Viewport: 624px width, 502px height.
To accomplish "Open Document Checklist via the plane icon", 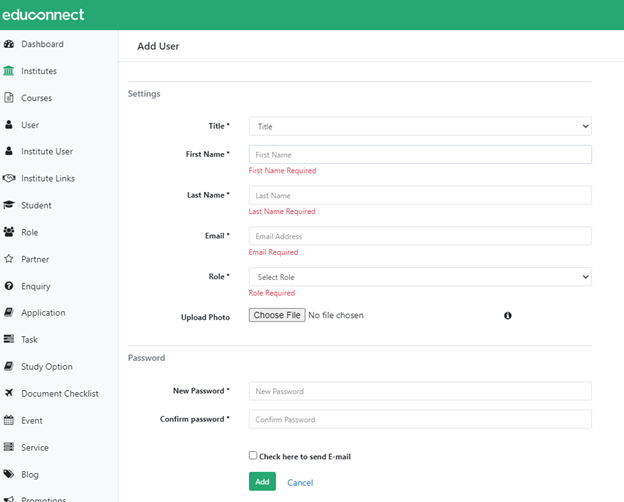I will (9, 393).
